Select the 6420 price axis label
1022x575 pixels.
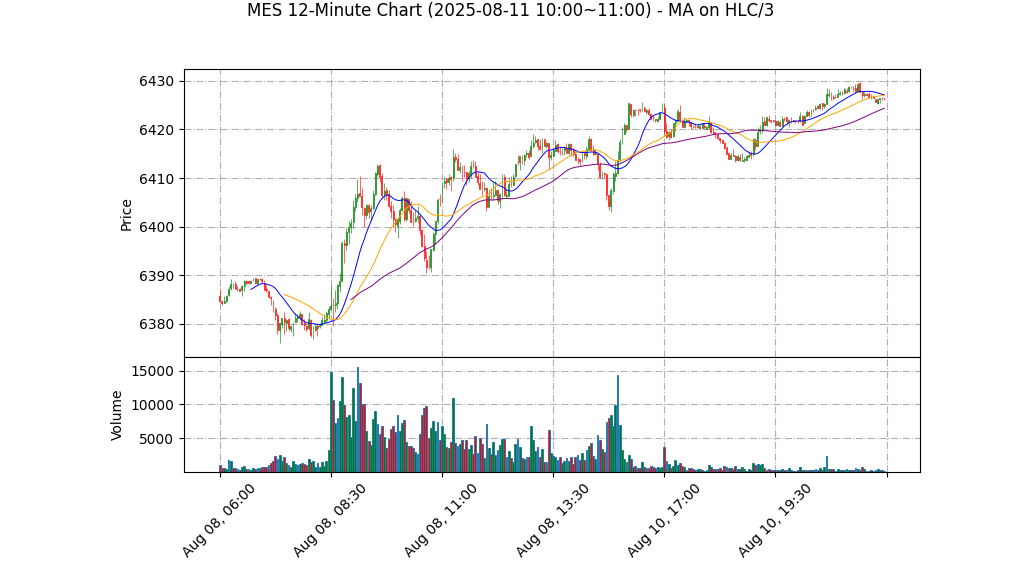(x=156, y=130)
